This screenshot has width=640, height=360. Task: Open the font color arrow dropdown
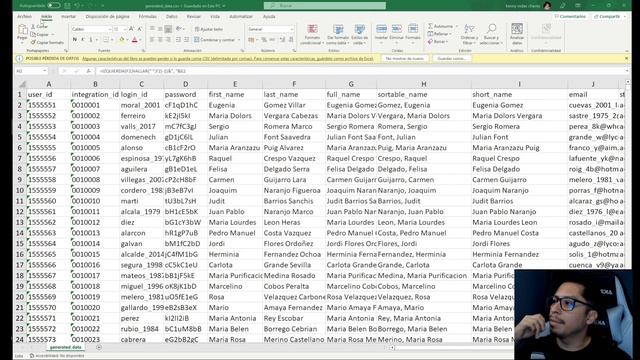[x=140, y=40]
